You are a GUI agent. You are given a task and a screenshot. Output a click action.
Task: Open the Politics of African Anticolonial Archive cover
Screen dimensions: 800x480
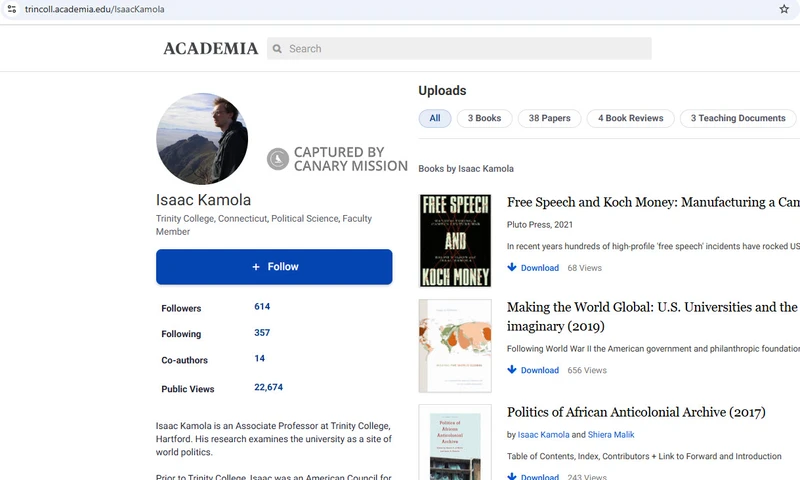[455, 443]
